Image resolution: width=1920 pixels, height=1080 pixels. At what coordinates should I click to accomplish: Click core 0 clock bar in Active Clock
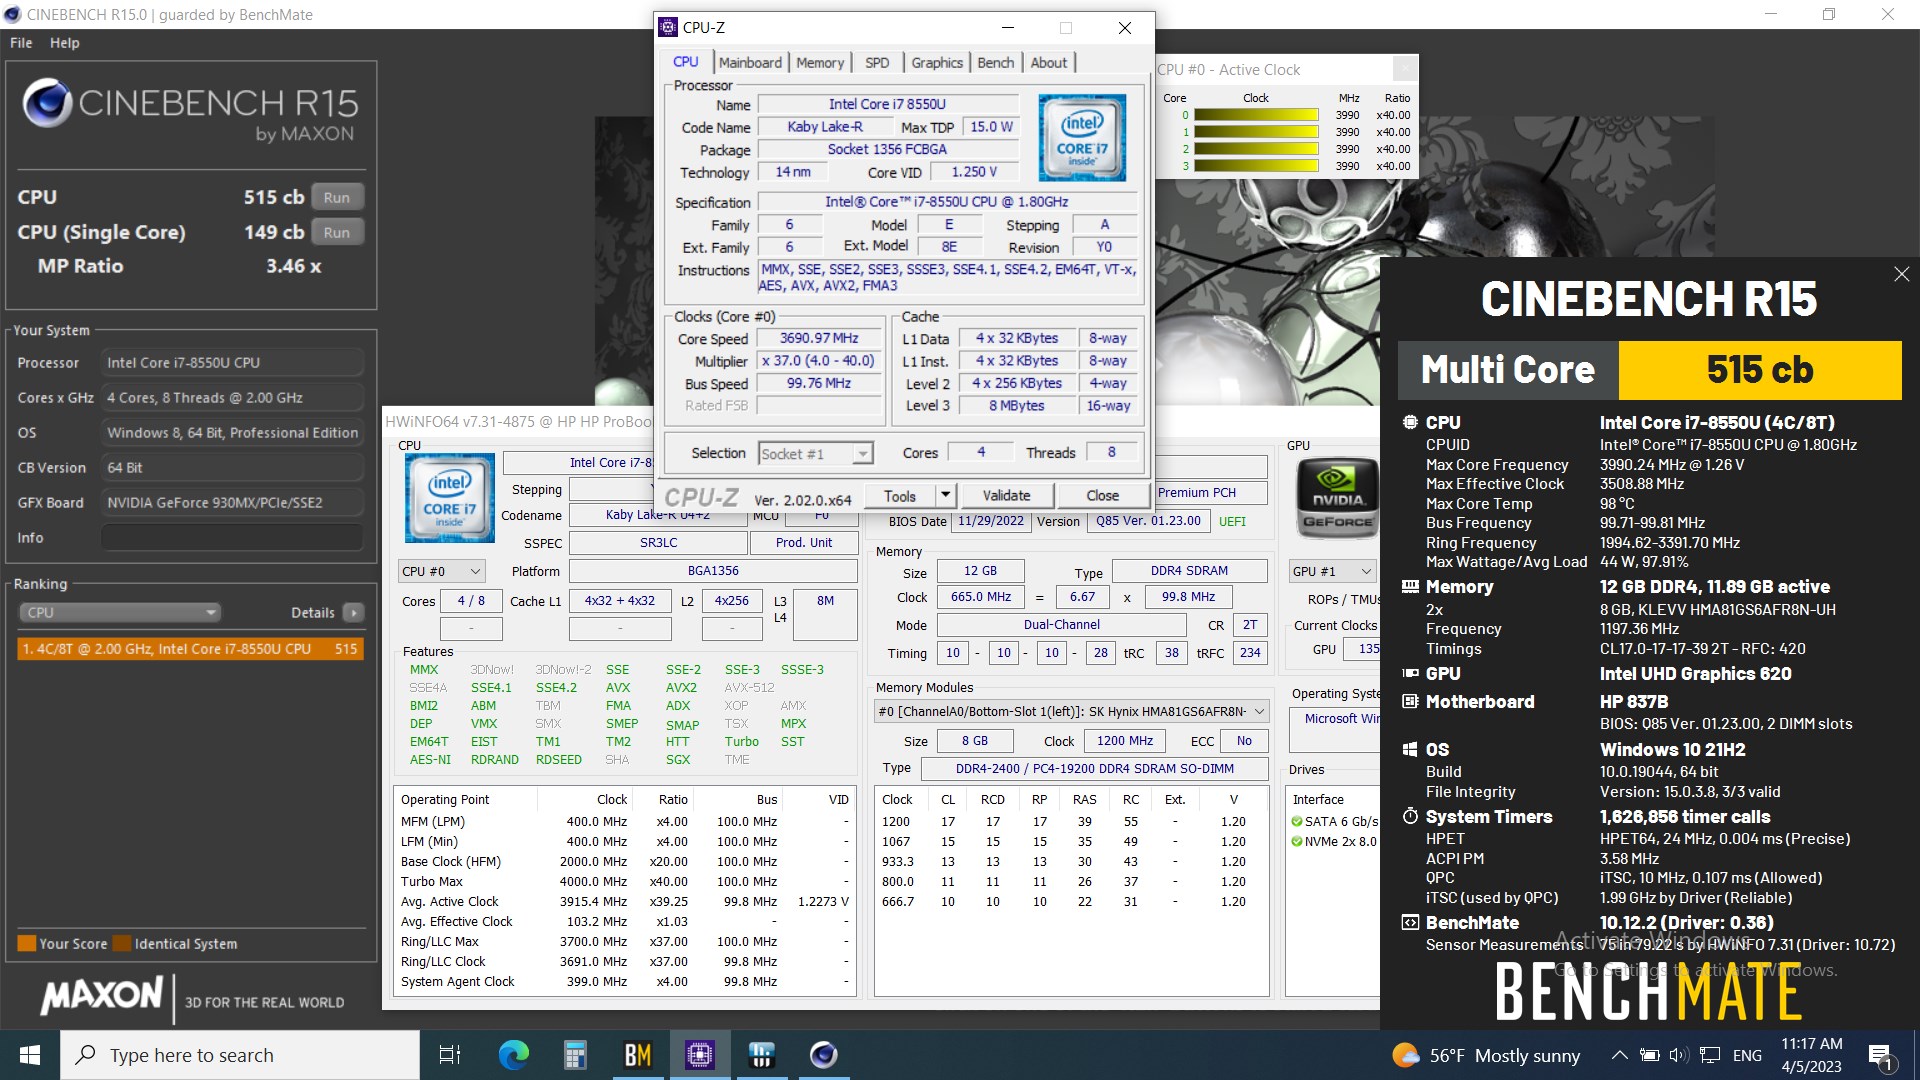[1256, 115]
